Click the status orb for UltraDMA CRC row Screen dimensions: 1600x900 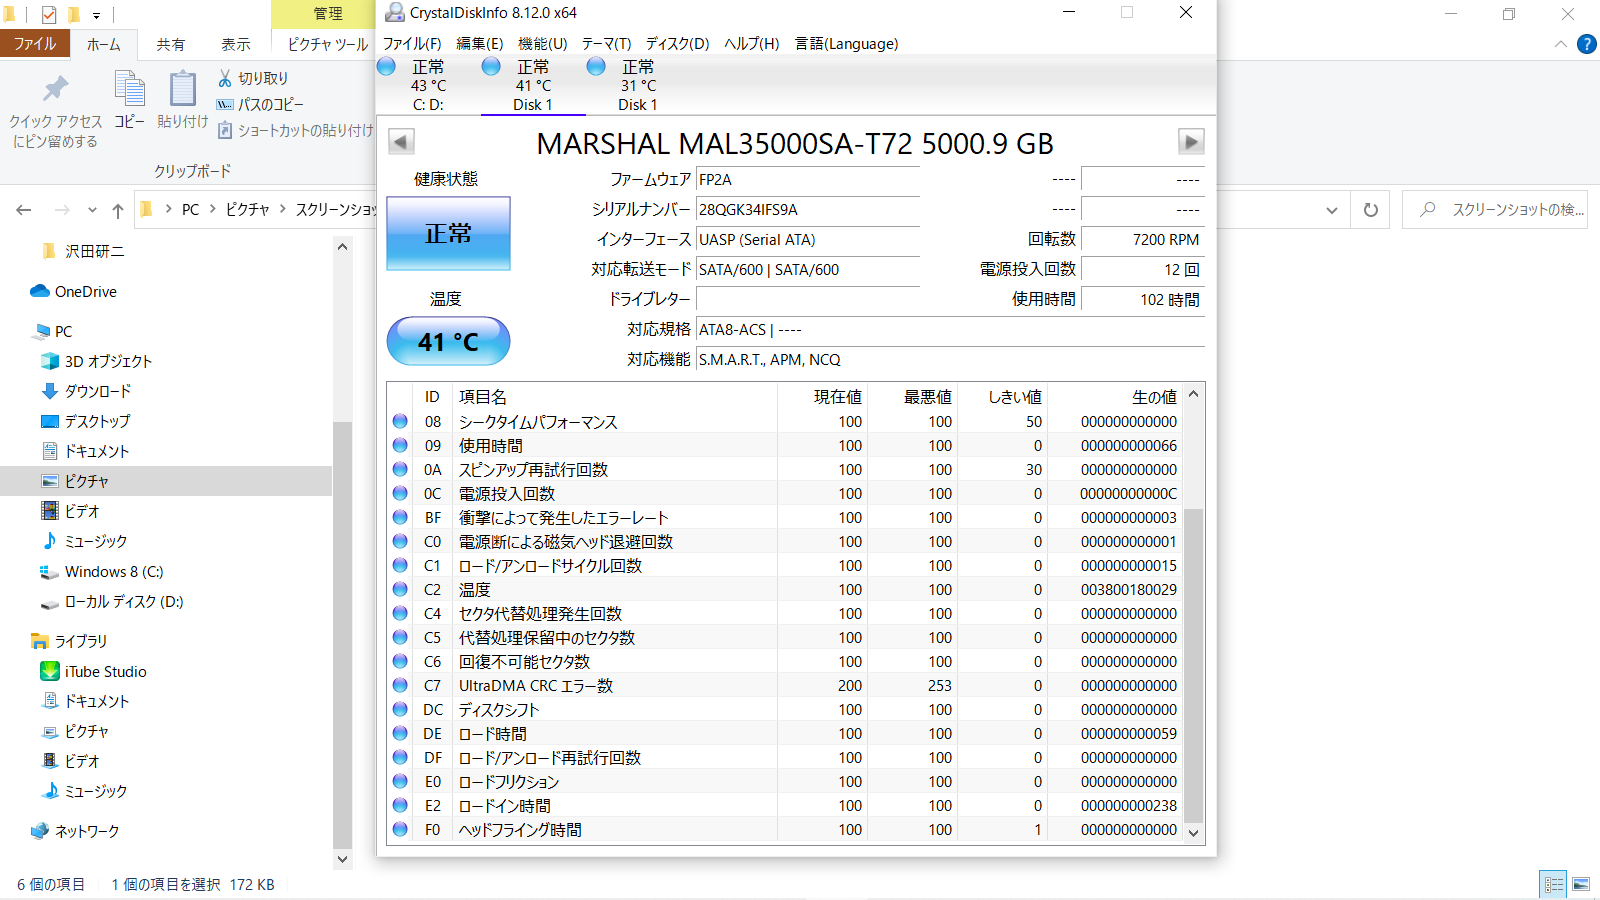400,686
